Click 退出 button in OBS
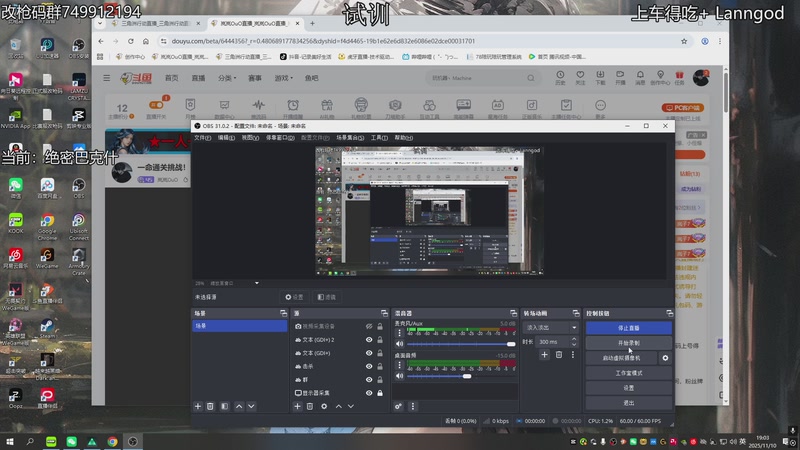Viewport: 800px width, 450px height. tap(629, 403)
